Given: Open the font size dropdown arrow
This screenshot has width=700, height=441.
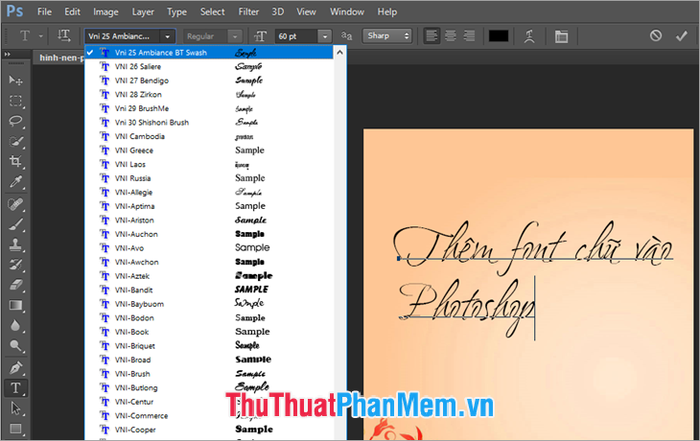Looking at the screenshot, I should coord(325,36).
